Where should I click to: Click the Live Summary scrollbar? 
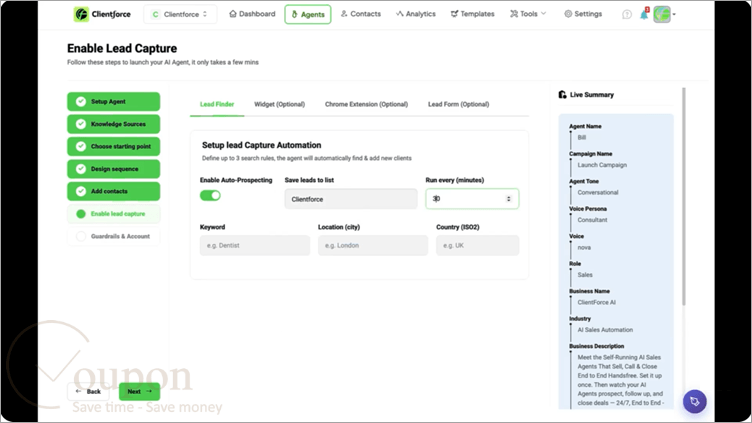684,196
